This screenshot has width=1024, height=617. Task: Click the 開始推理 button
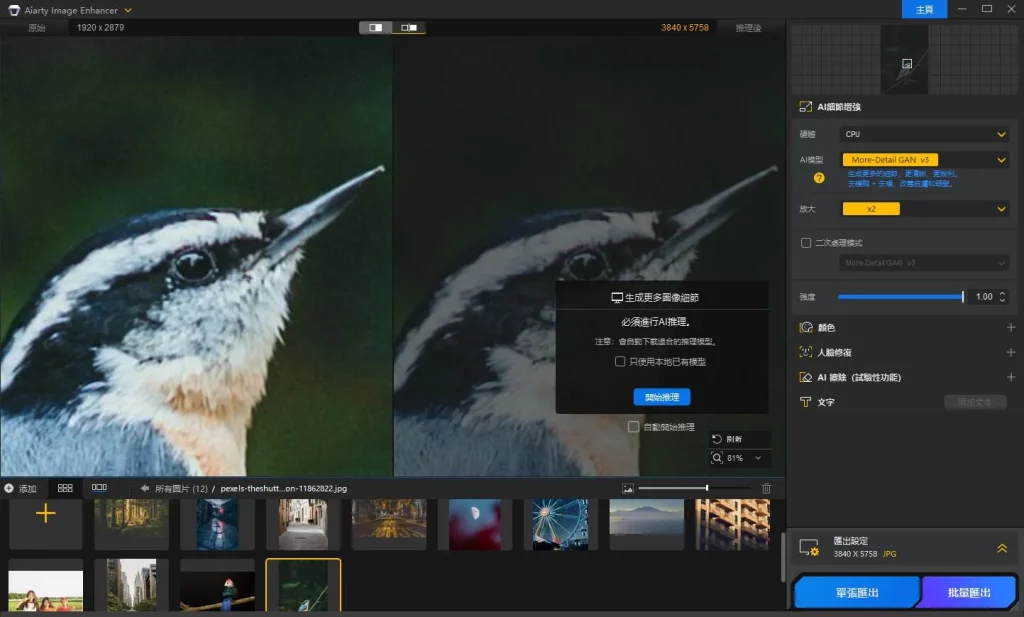coord(661,397)
